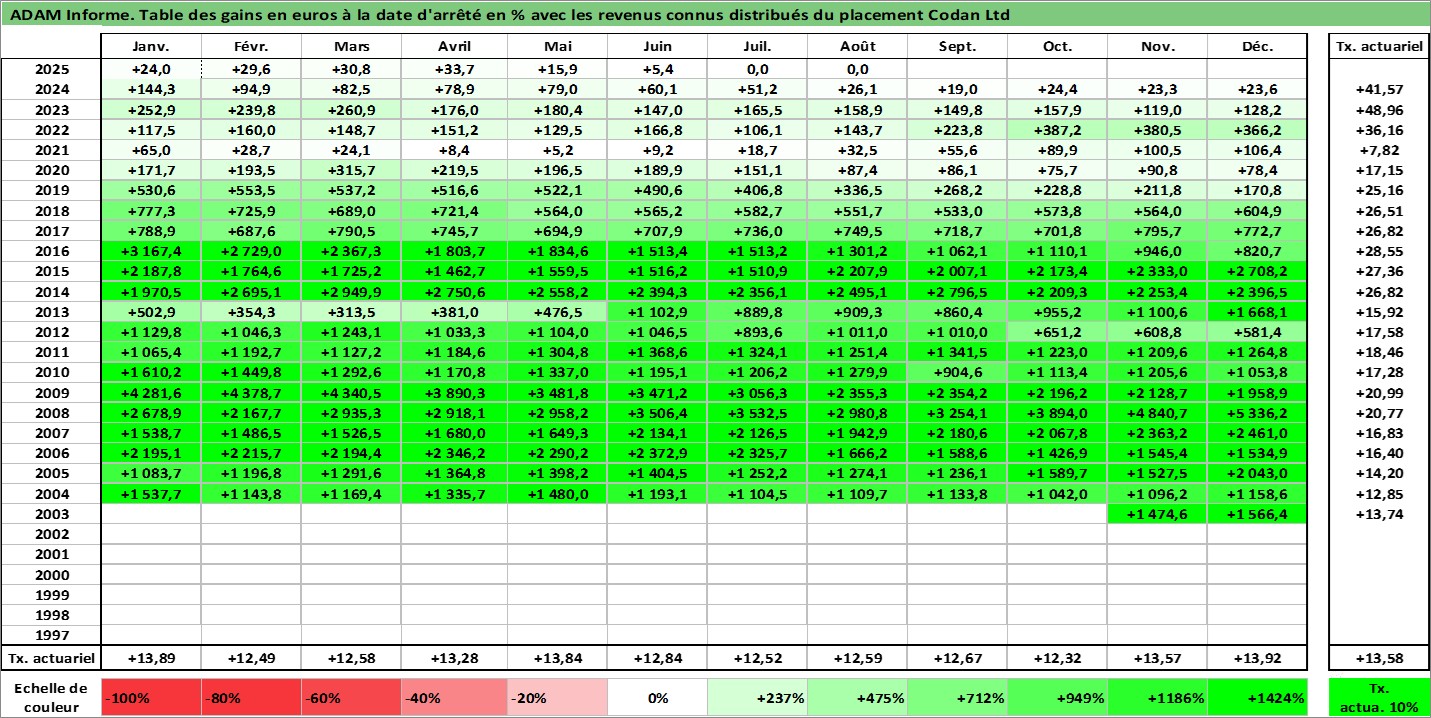This screenshot has height=718, width=1431.
Task: Click the Mai column header
Action: click(557, 46)
